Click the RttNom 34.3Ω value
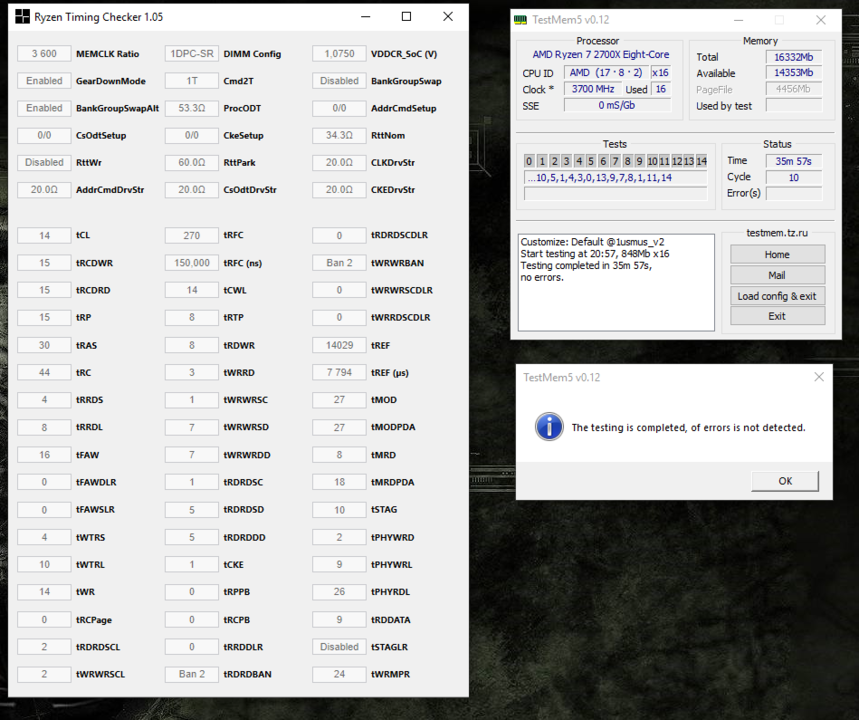 339,135
